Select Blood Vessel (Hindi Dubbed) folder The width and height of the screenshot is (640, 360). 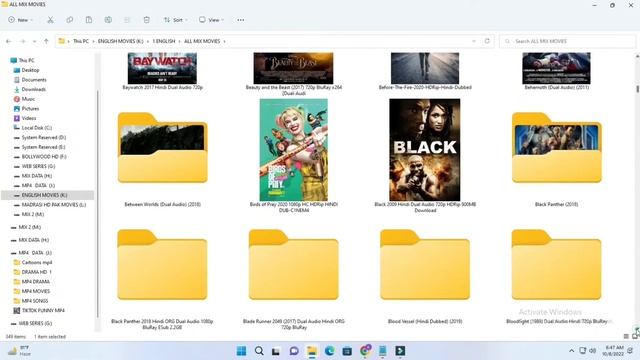click(x=425, y=264)
